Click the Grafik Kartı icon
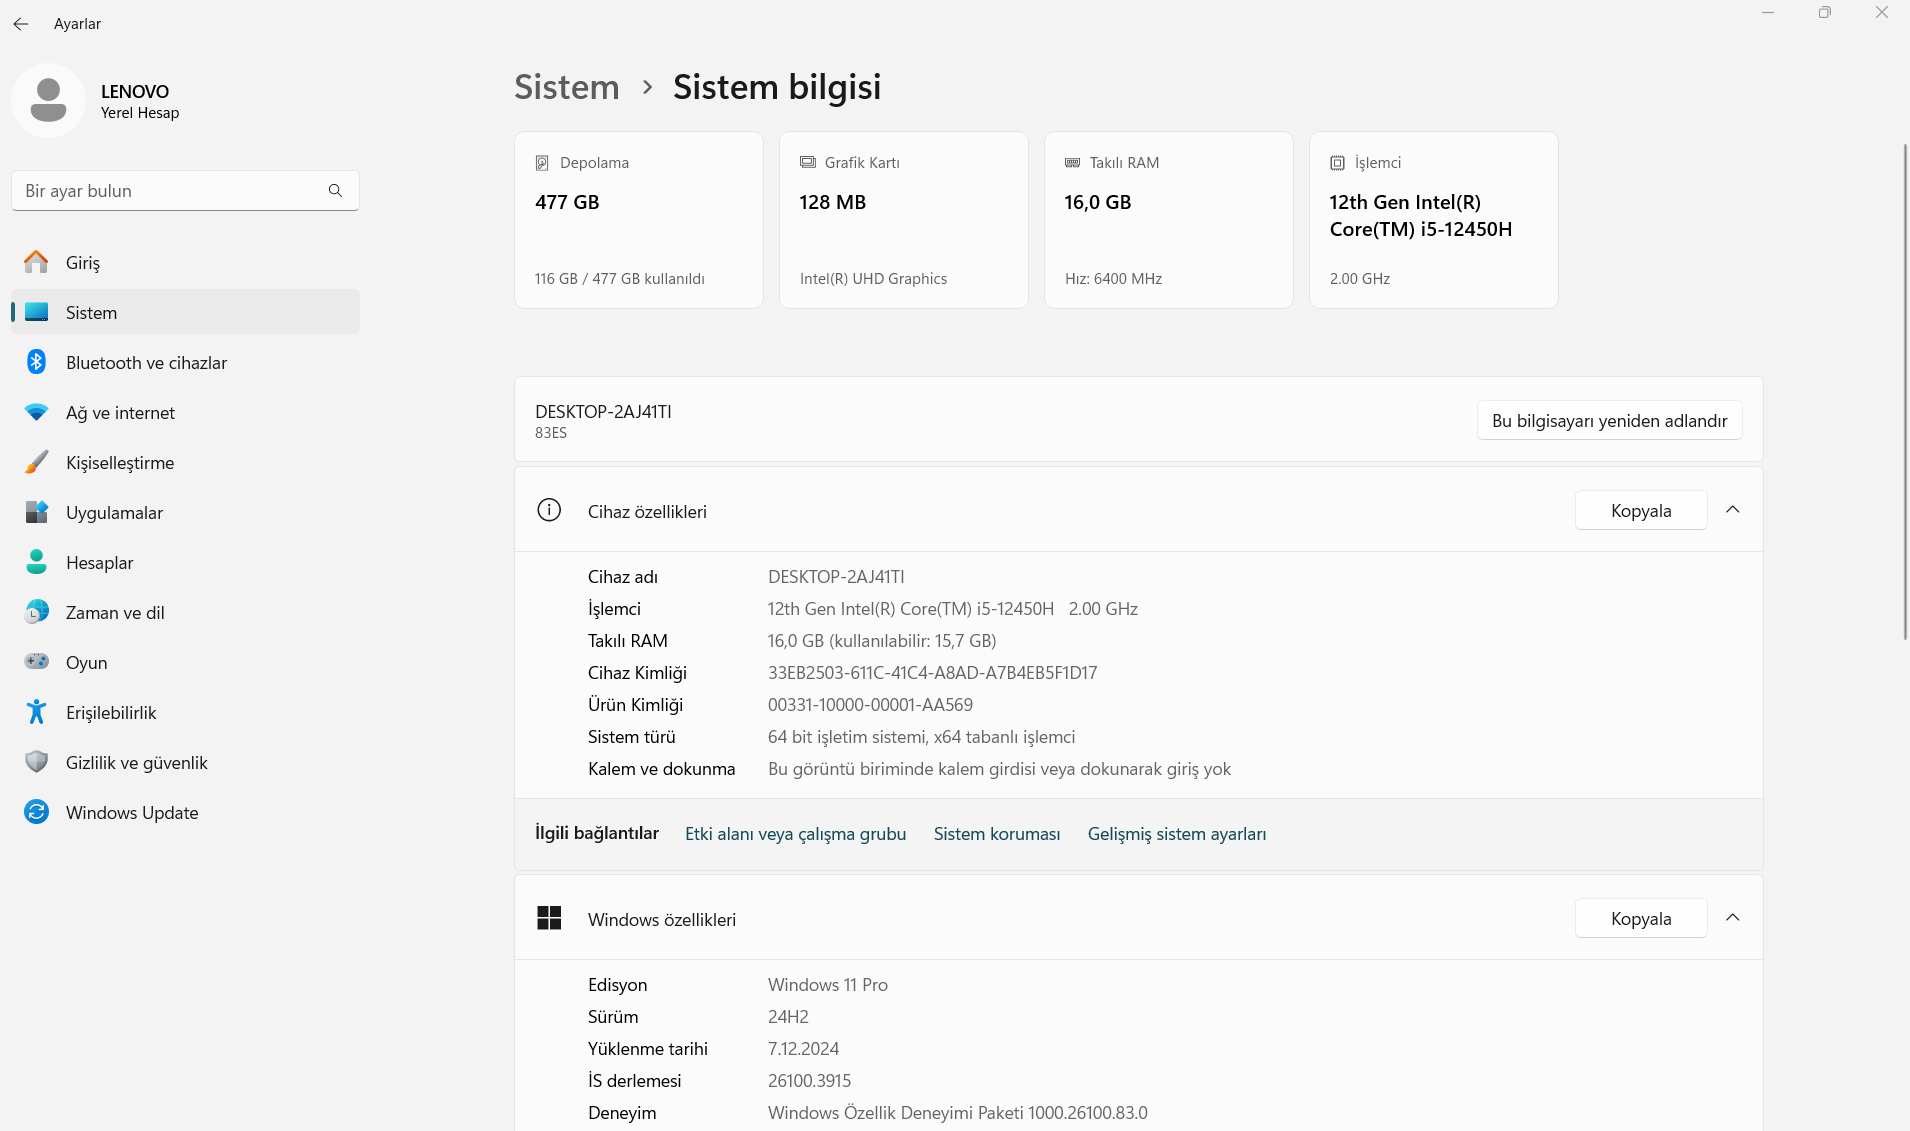Image resolution: width=1910 pixels, height=1131 pixels. pyautogui.click(x=807, y=162)
